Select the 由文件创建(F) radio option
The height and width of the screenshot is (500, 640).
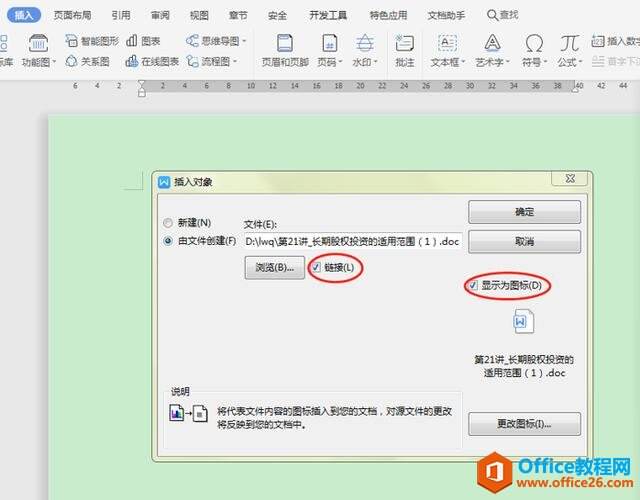[x=168, y=241]
